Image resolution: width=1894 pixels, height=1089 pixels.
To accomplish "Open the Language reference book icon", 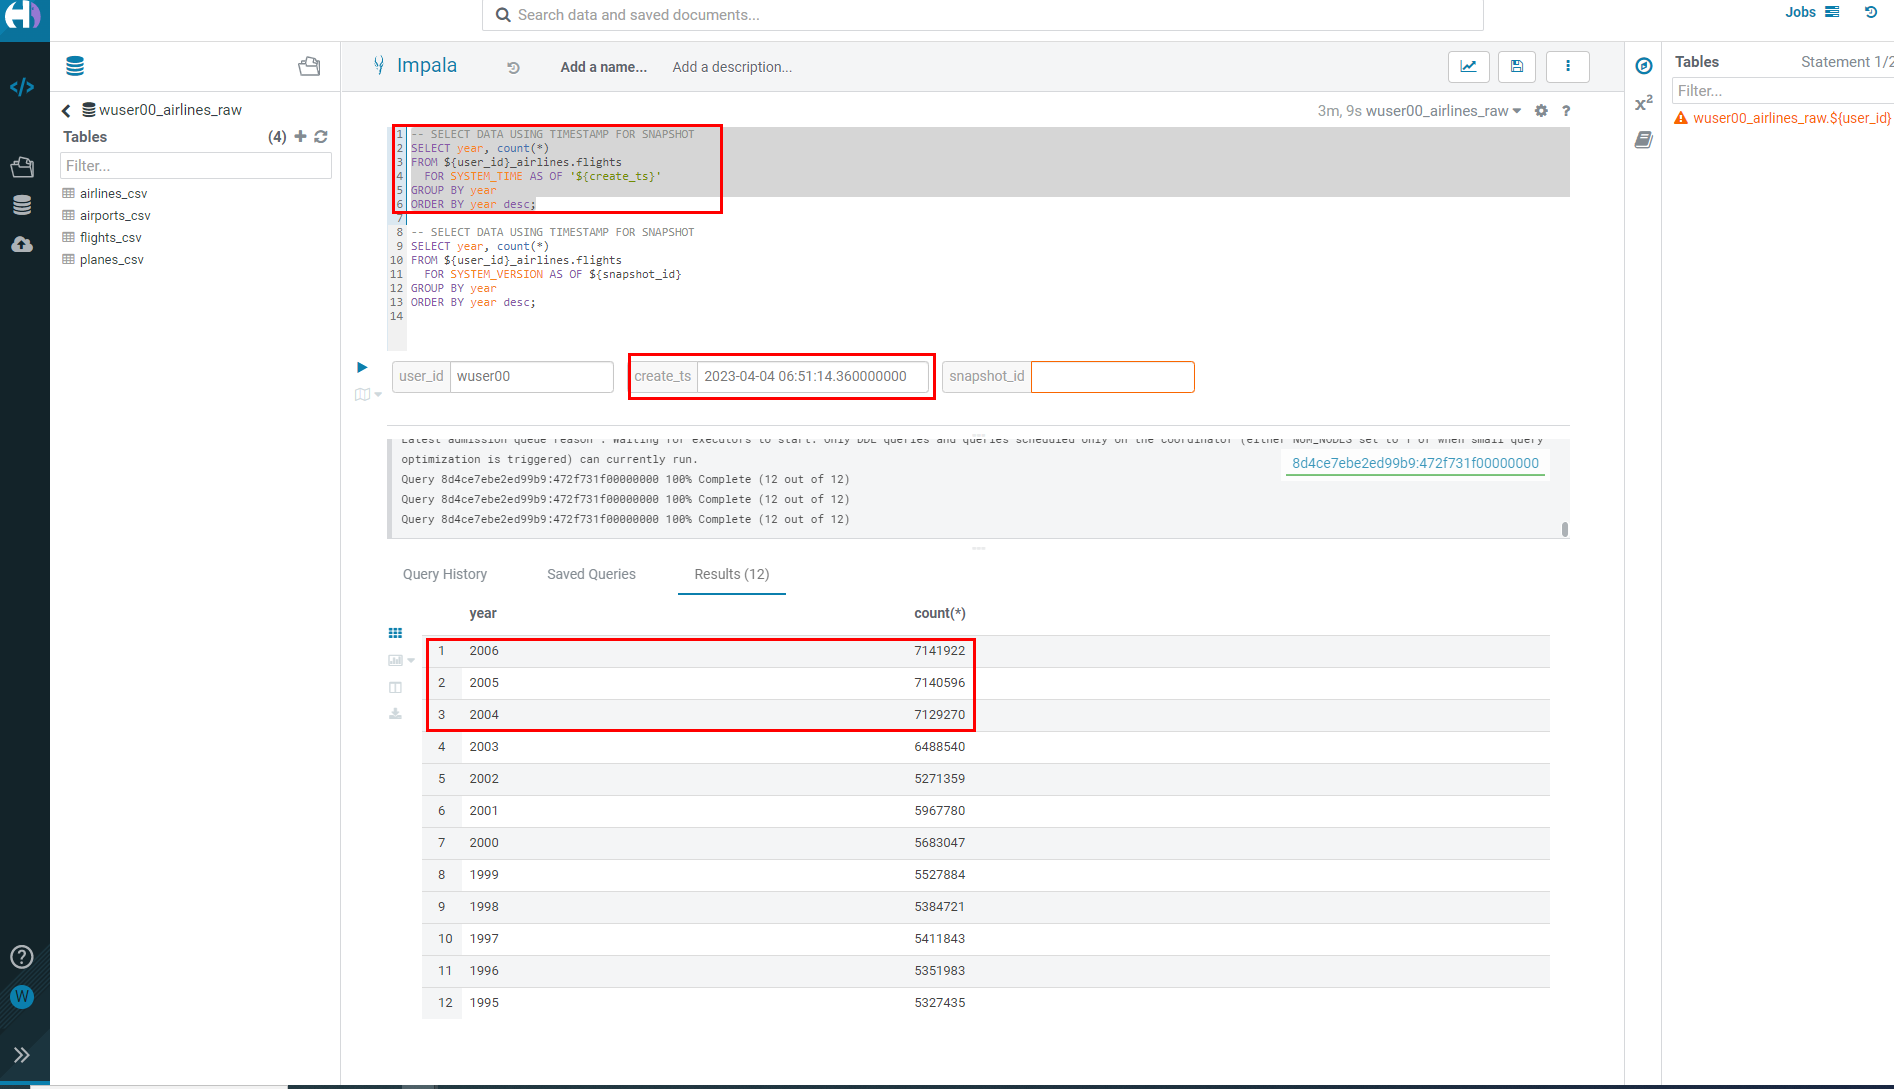I will point(1644,140).
